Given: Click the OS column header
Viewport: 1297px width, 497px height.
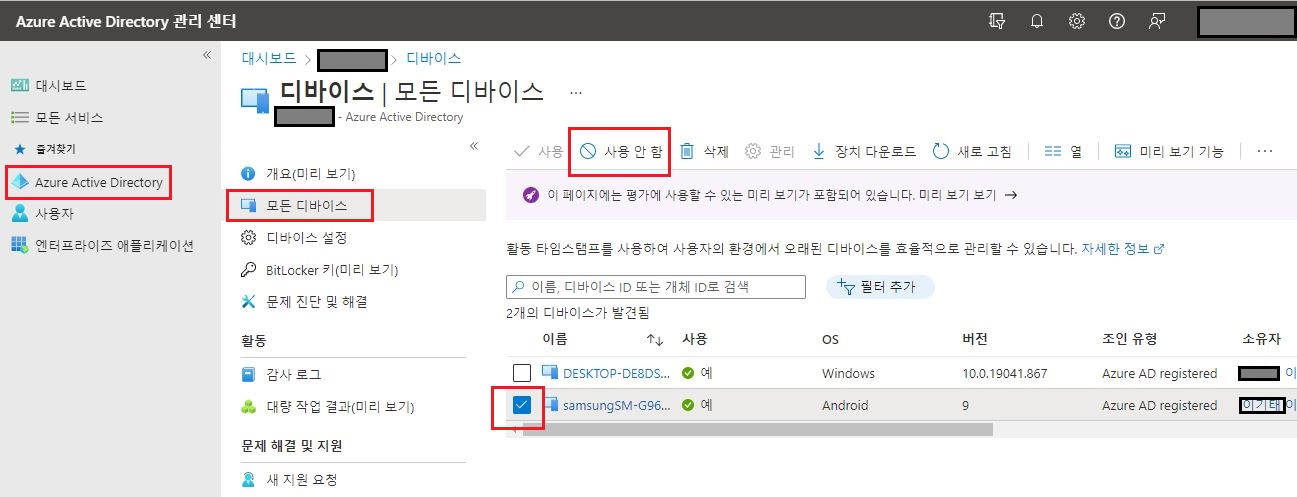Looking at the screenshot, I should pos(830,340).
